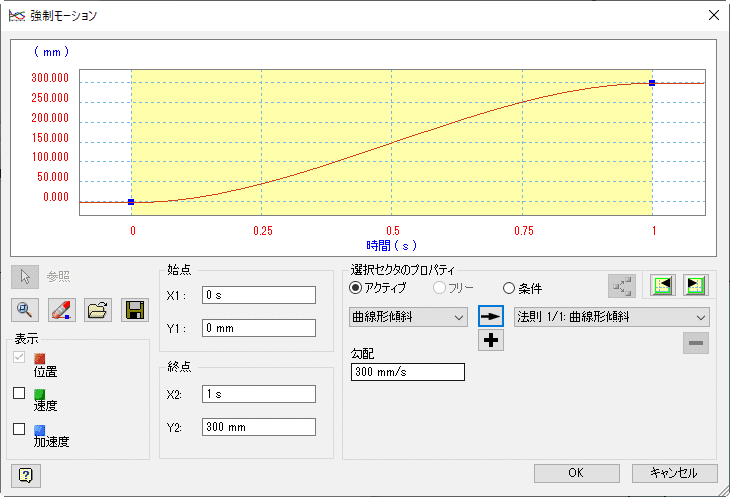The height and width of the screenshot is (497, 730).
Task: Click the 150.000 axis label
Action: (x=50, y=138)
